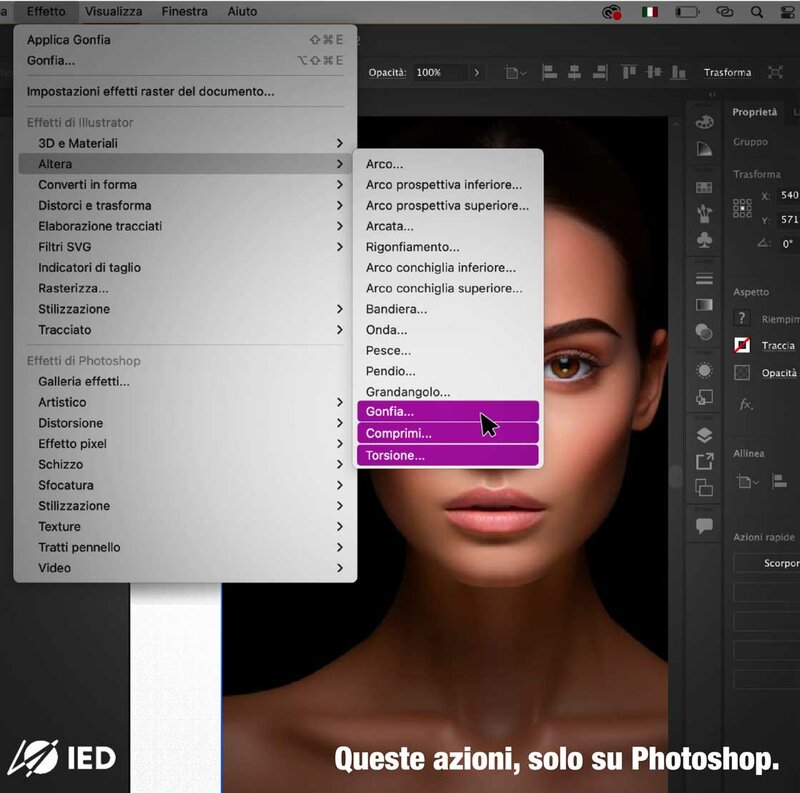Click Opacità label in control bar
This screenshot has height=793, width=800.
[x=387, y=72]
